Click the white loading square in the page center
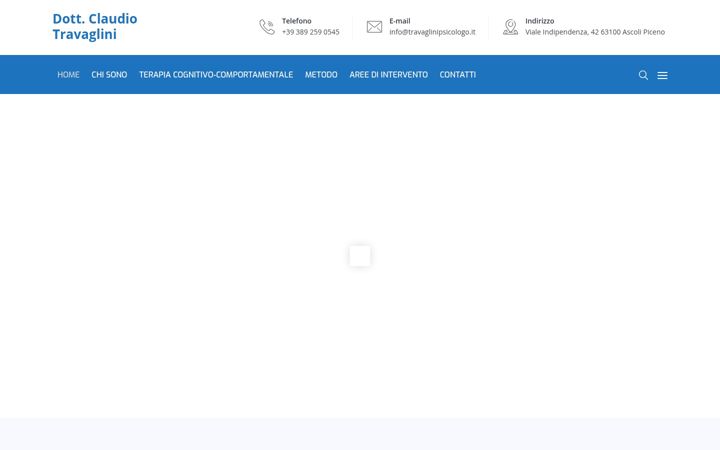Viewport: 720px width, 450px height. point(360,256)
